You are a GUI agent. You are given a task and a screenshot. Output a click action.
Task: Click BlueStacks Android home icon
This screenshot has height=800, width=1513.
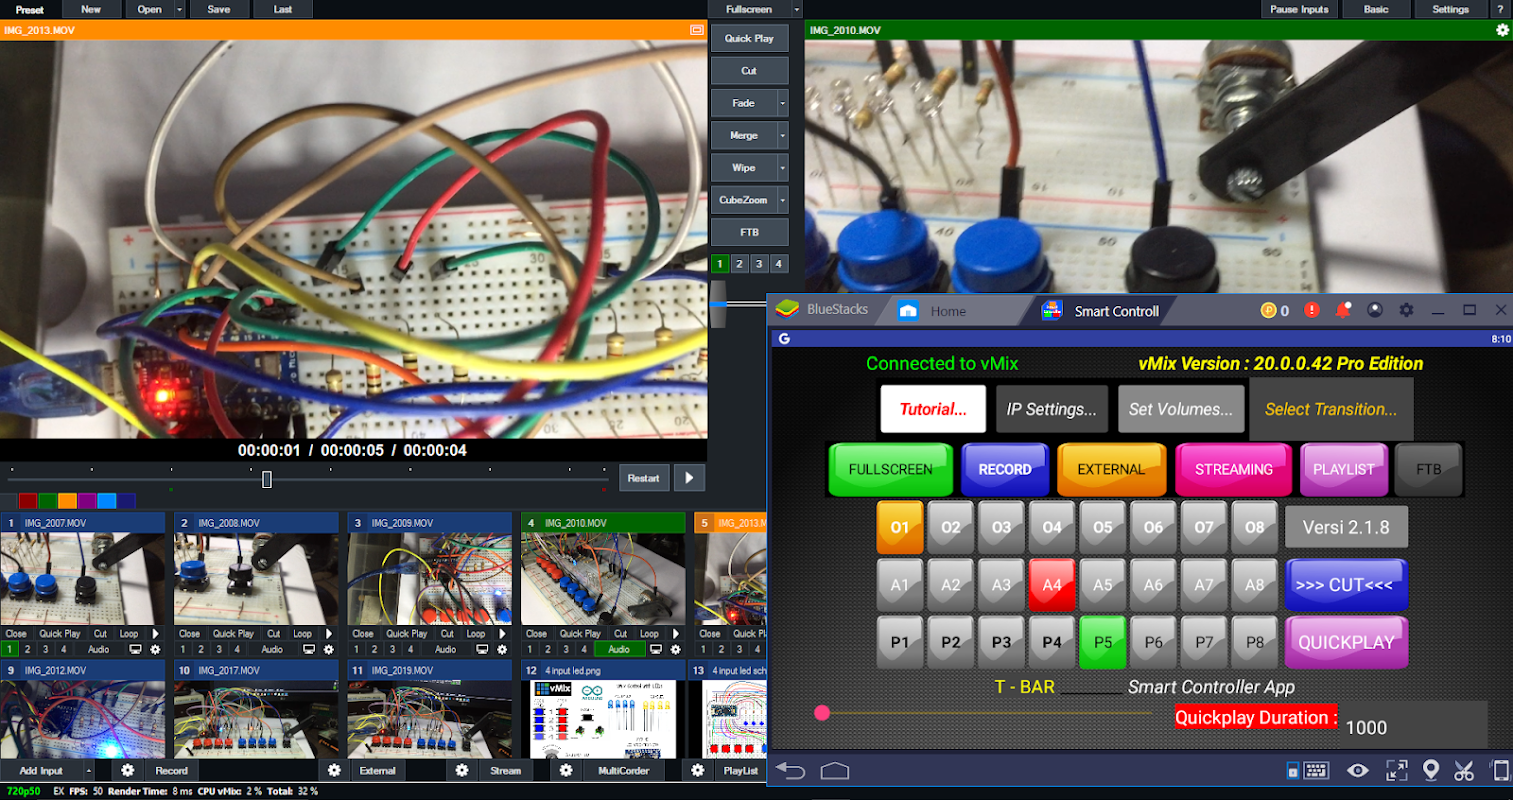(x=835, y=770)
